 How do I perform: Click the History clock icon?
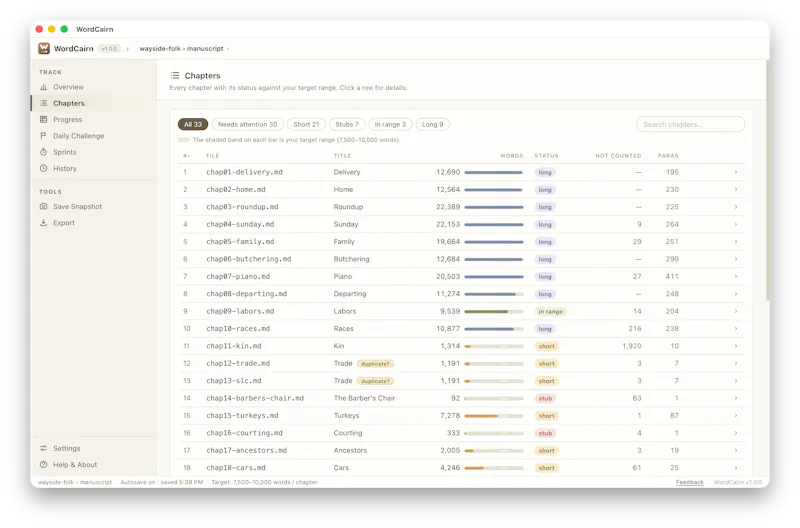43,168
